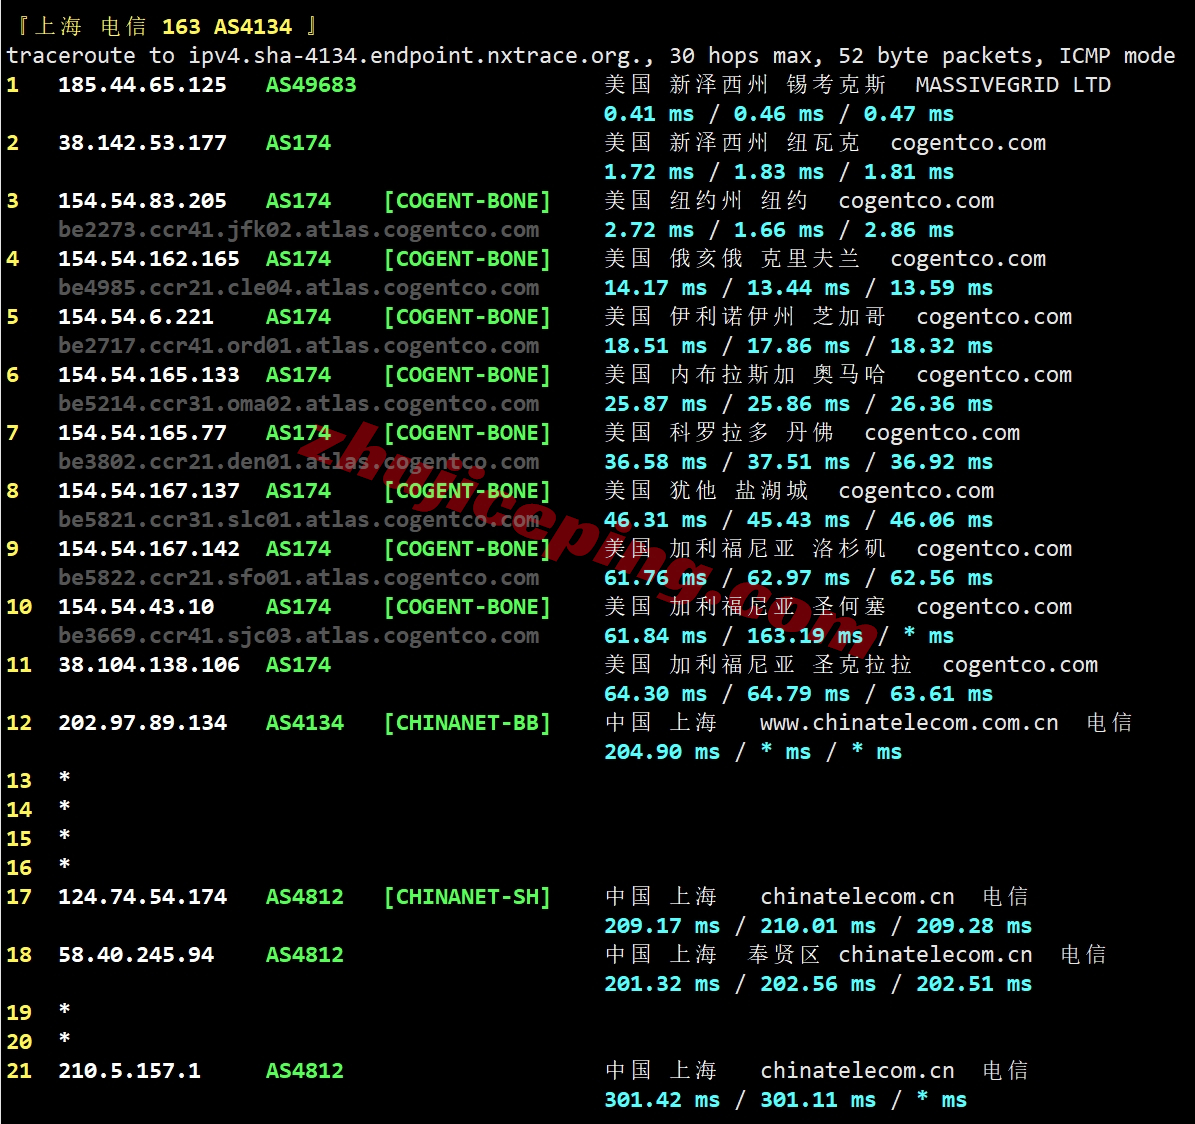The width and height of the screenshot is (1195, 1124).
Task: Select the 201.32 ms latency value
Action: [x=662, y=983]
